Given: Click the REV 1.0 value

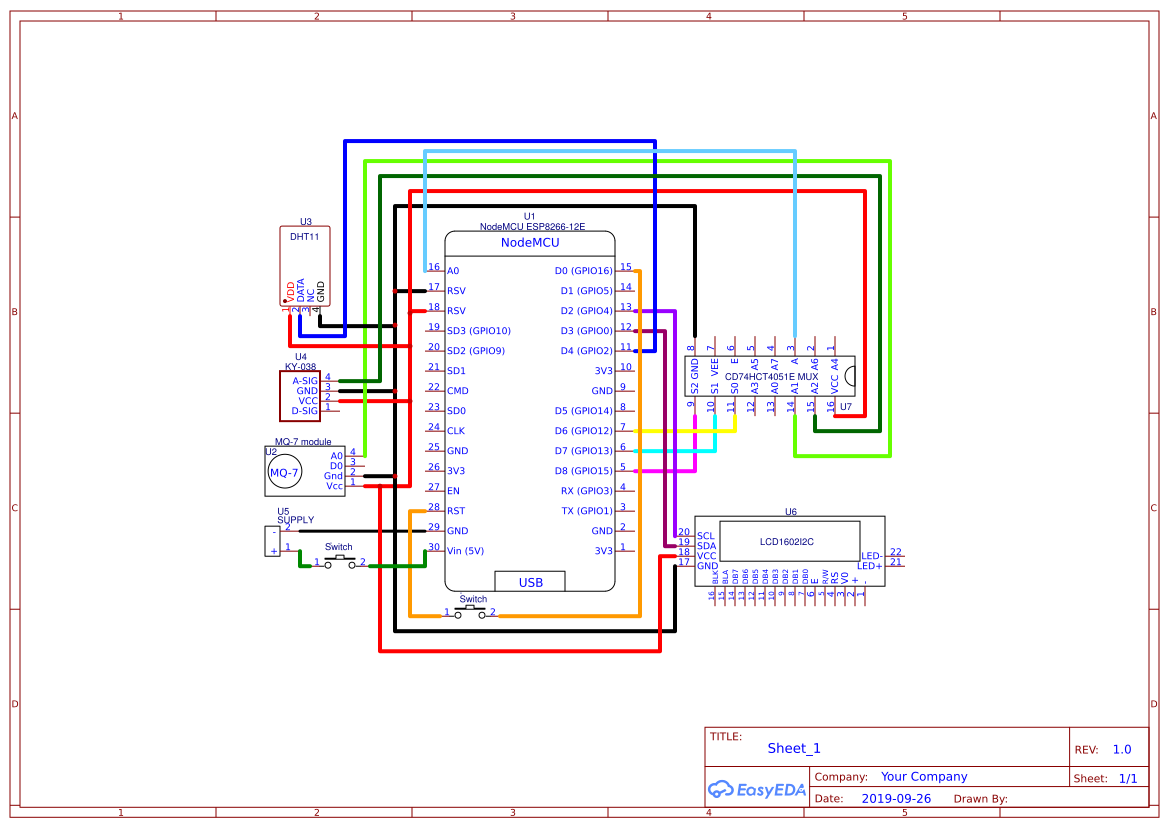Looking at the screenshot, I should tap(1121, 749).
